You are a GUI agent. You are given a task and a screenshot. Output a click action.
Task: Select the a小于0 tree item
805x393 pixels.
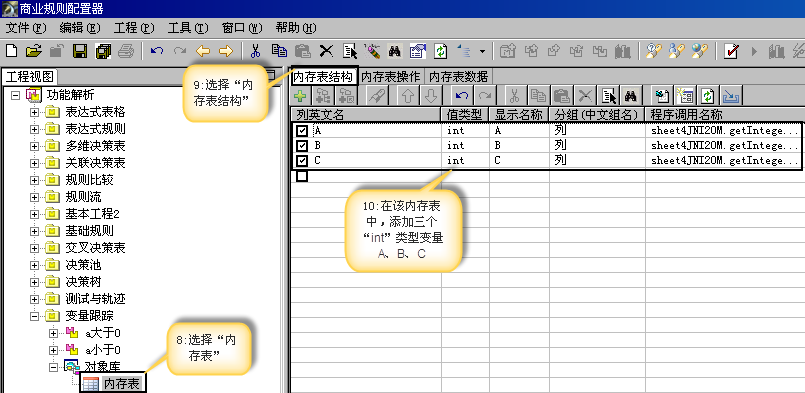pos(103,350)
